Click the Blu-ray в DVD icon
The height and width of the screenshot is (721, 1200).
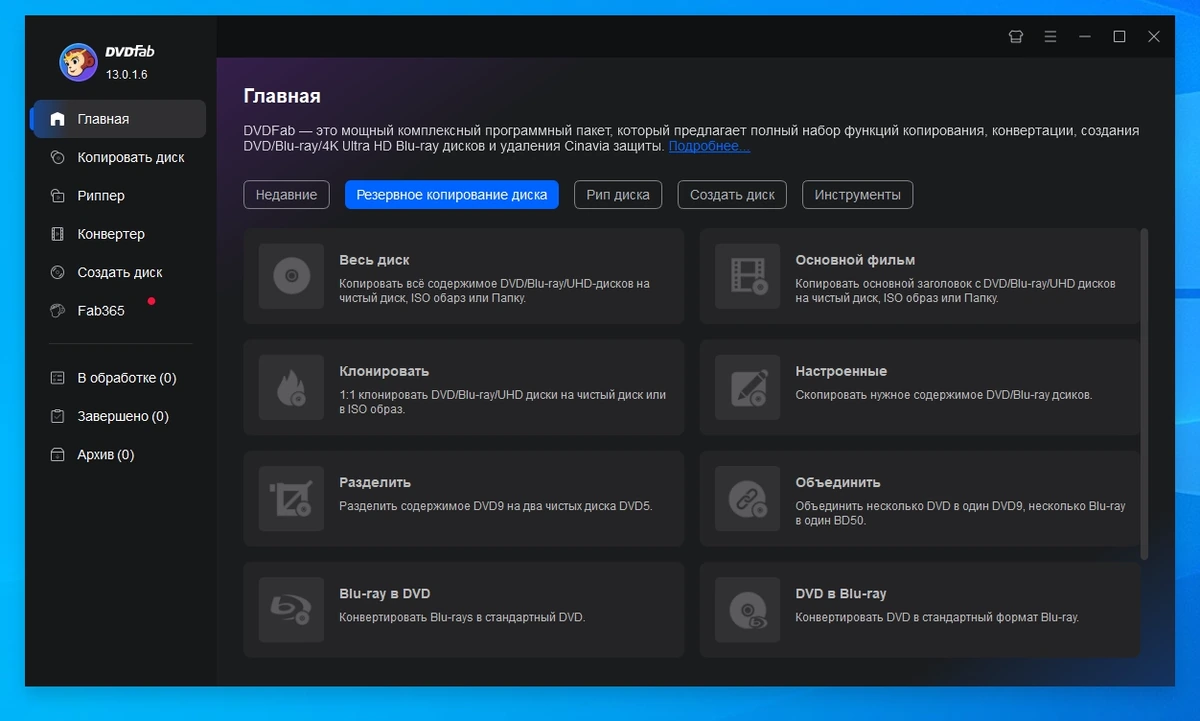pyautogui.click(x=291, y=609)
